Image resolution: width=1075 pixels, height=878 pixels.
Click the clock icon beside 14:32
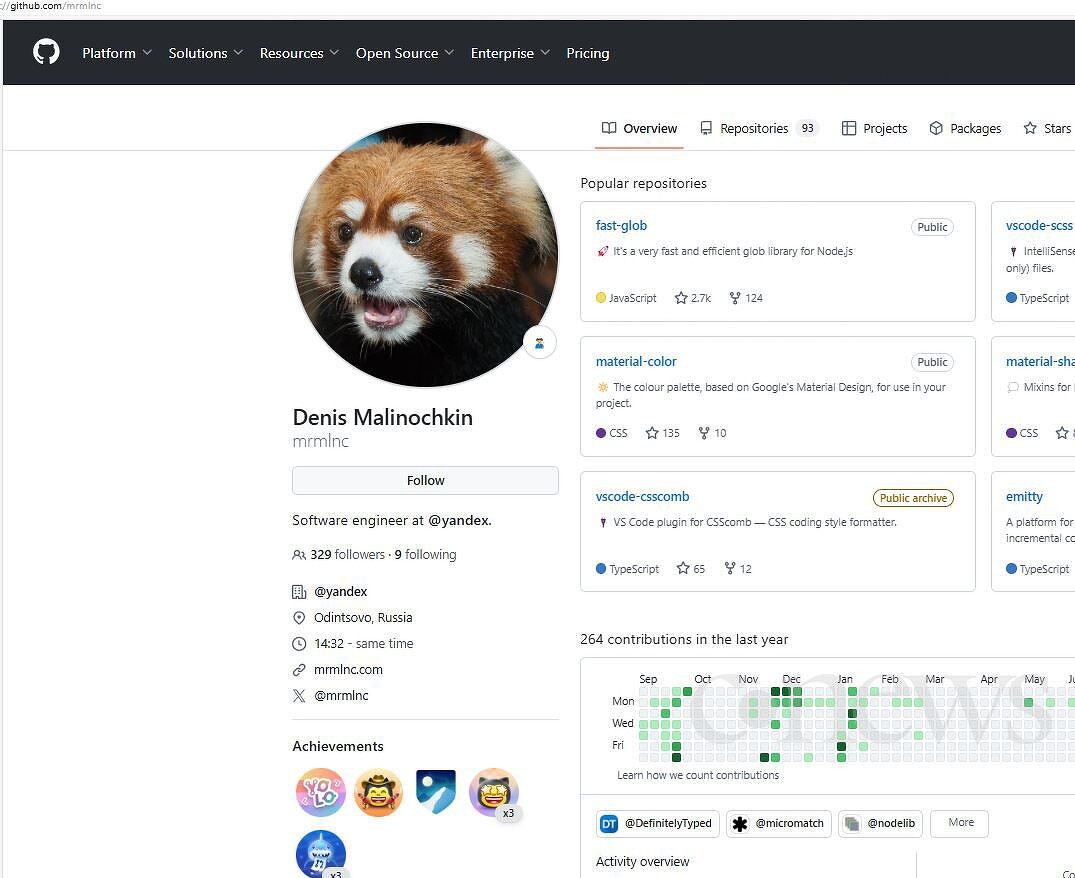click(299, 644)
